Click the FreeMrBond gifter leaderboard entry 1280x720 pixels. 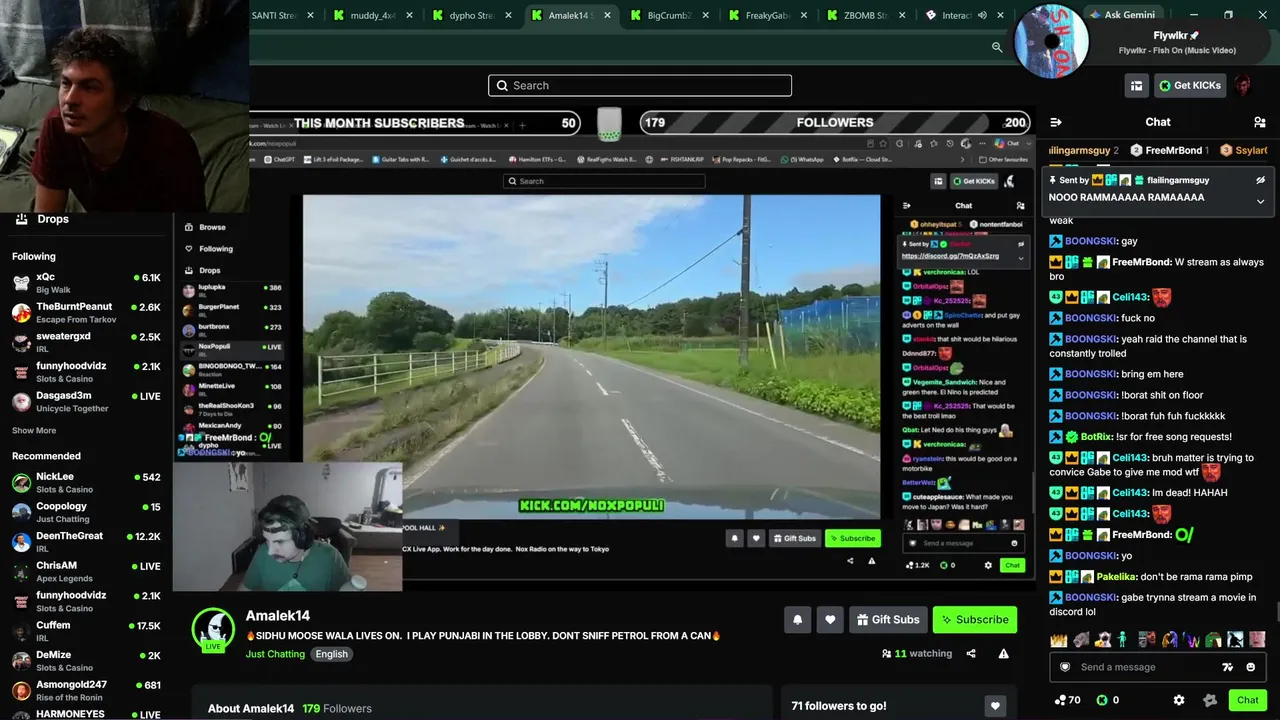[x=1170, y=150]
